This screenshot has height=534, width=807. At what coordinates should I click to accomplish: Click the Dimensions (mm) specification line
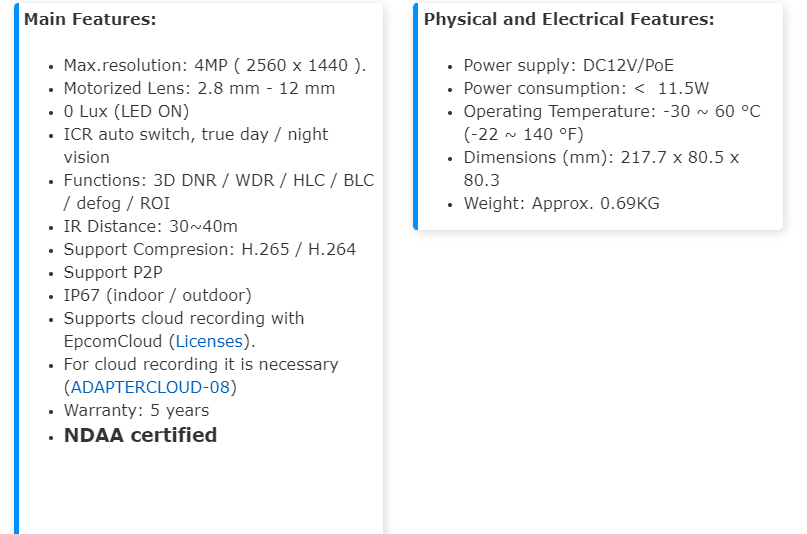tap(601, 157)
